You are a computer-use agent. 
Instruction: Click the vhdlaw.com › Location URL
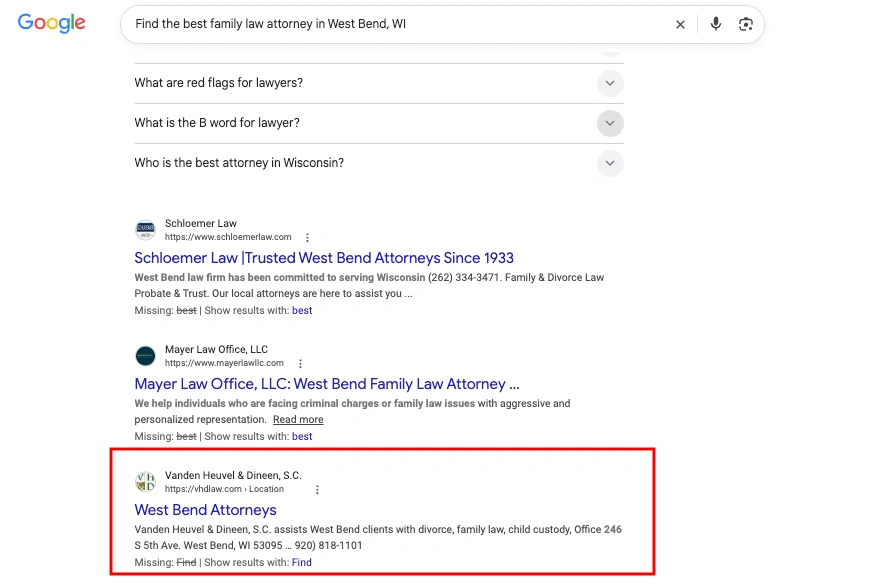[x=224, y=489]
